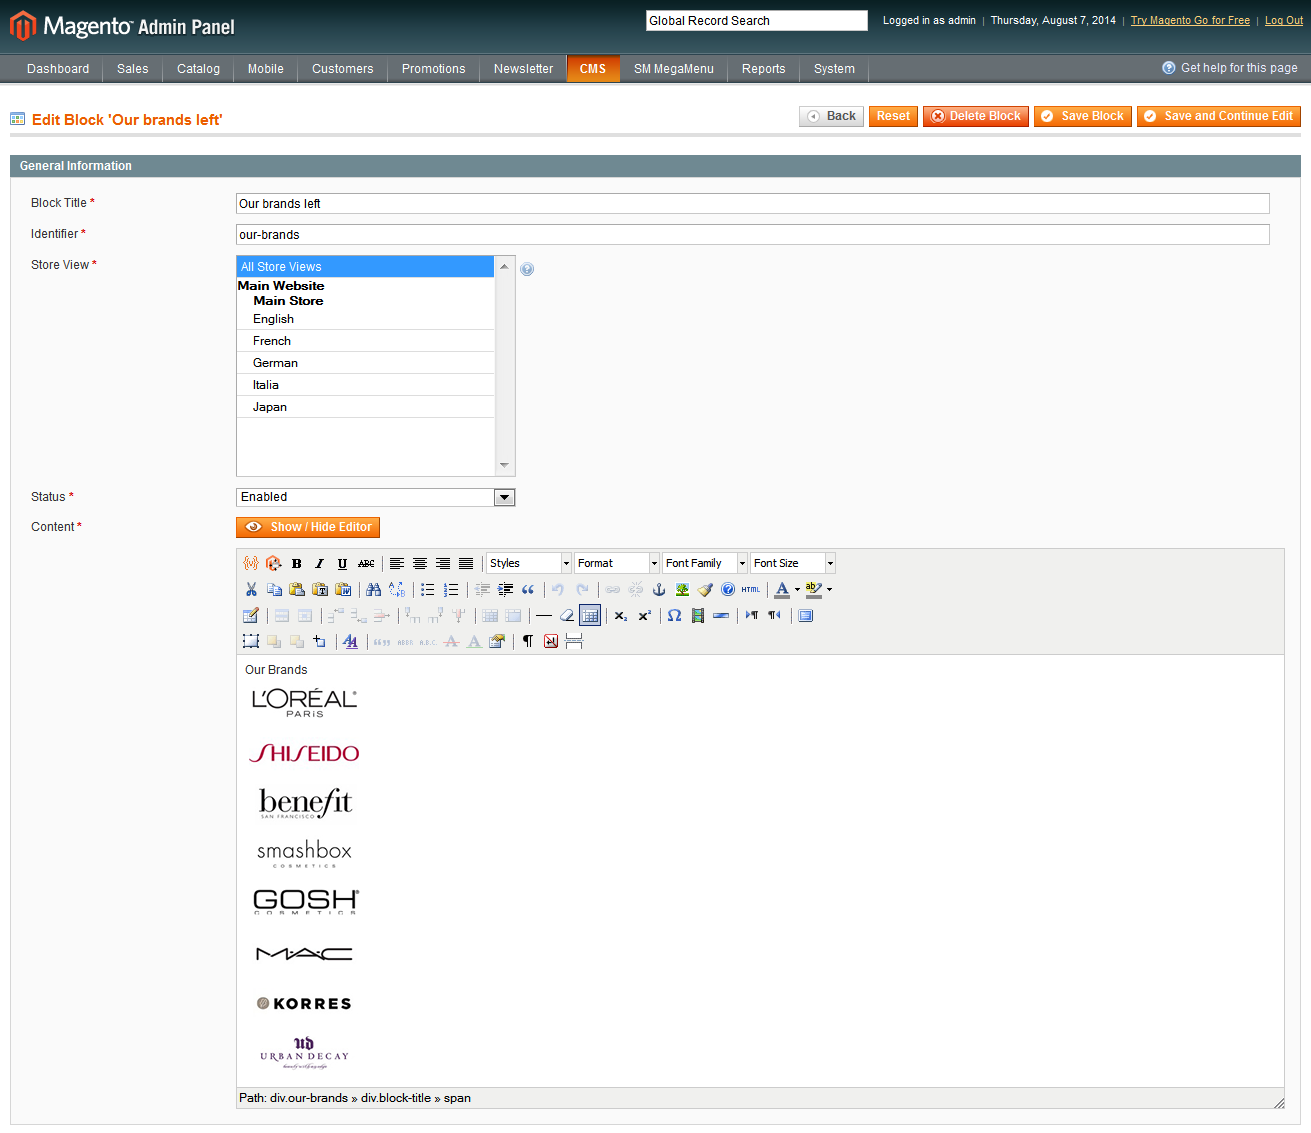Open the SM MegaMenu menu
The image size is (1311, 1133).
click(x=674, y=69)
